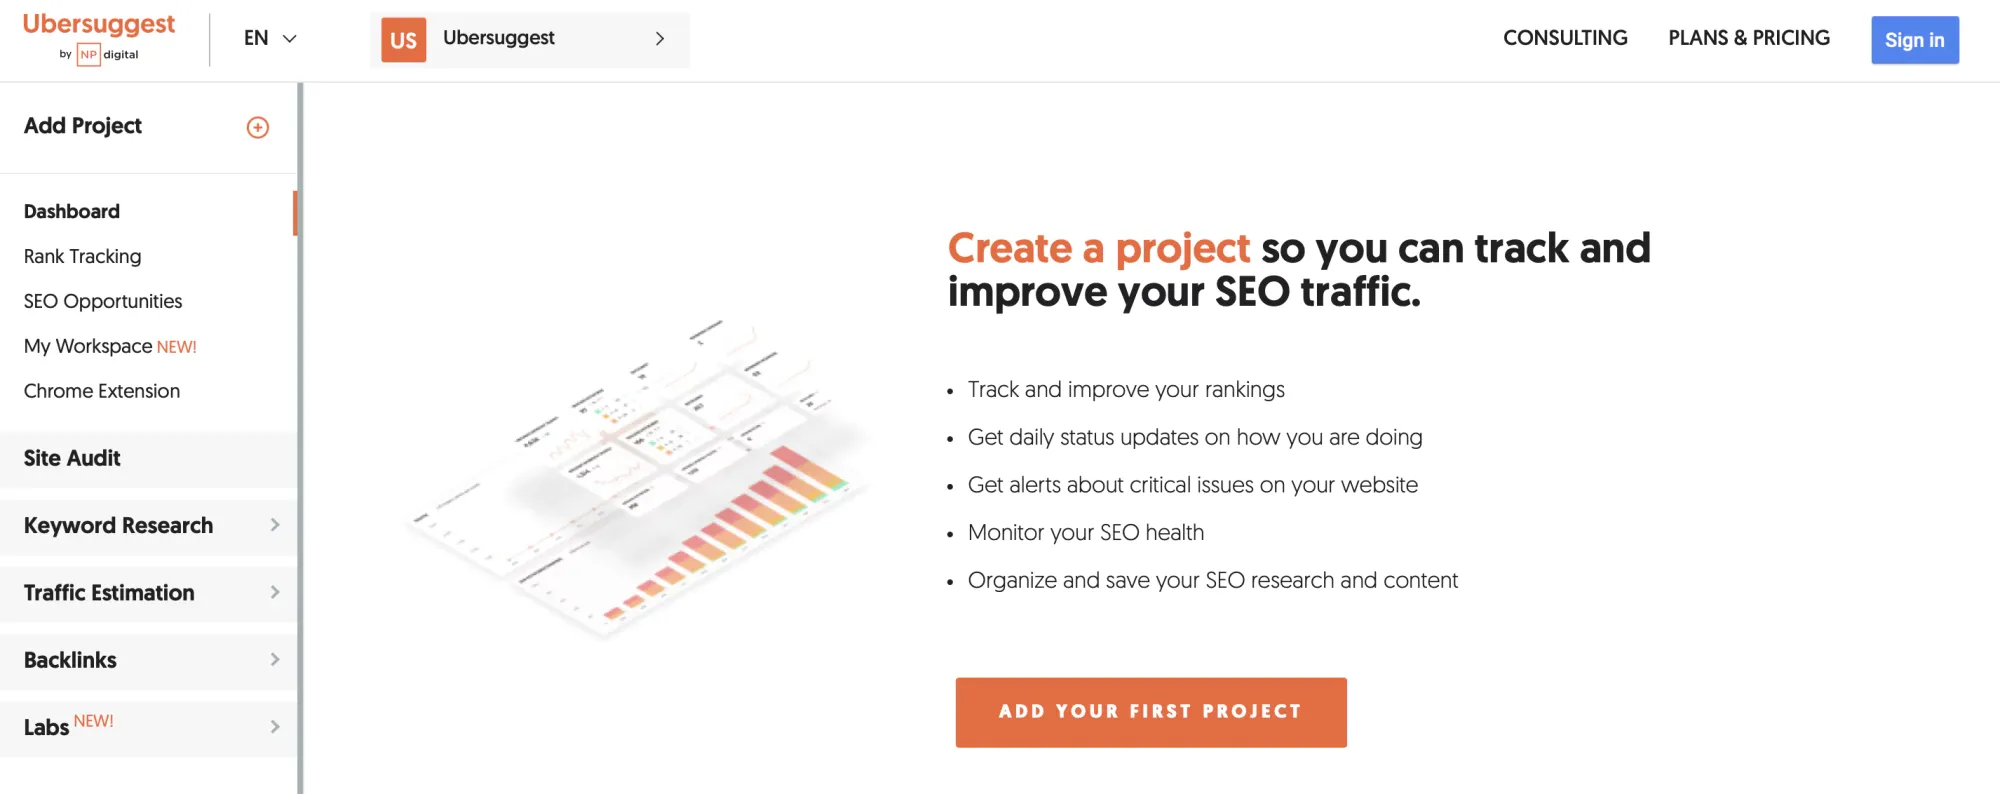
Task: Click Add Your First Project button
Action: pyautogui.click(x=1150, y=711)
